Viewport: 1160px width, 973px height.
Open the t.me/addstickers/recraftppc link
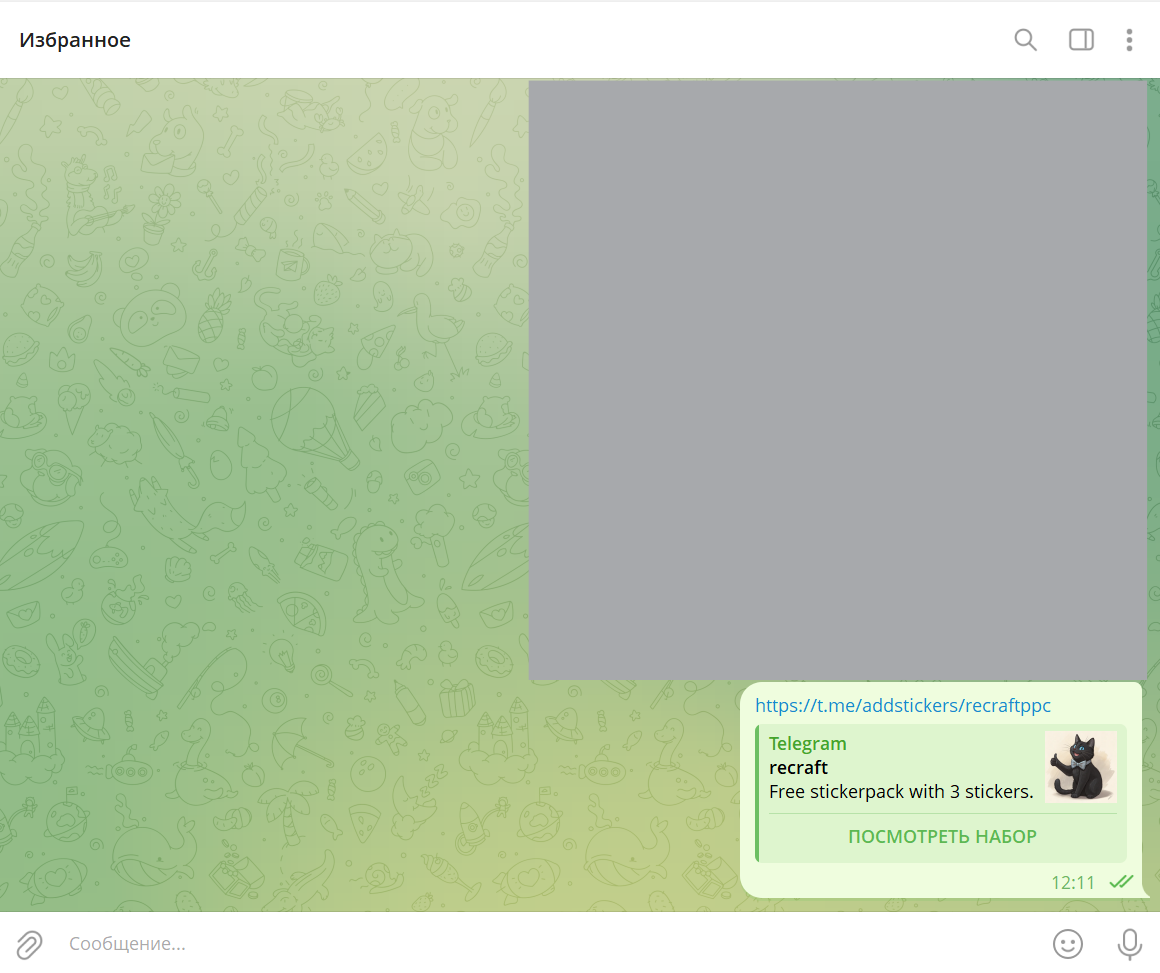[x=902, y=706]
